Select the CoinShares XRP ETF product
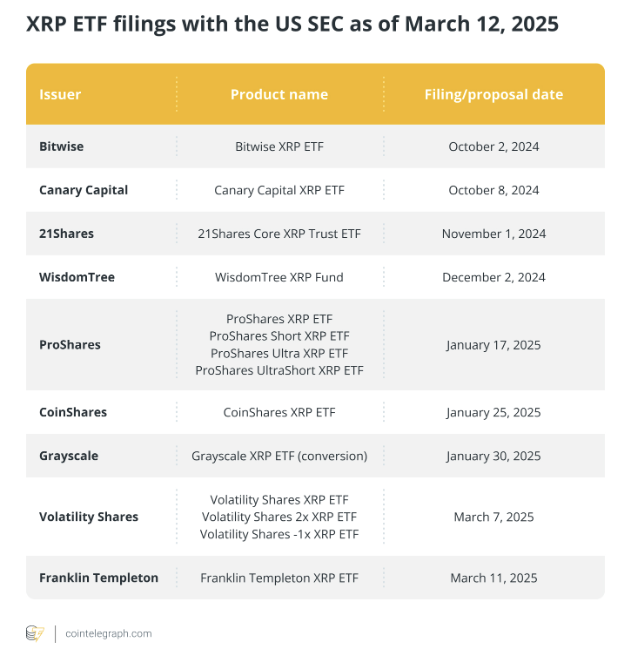Image resolution: width=630 pixels, height=665 pixels. click(279, 412)
